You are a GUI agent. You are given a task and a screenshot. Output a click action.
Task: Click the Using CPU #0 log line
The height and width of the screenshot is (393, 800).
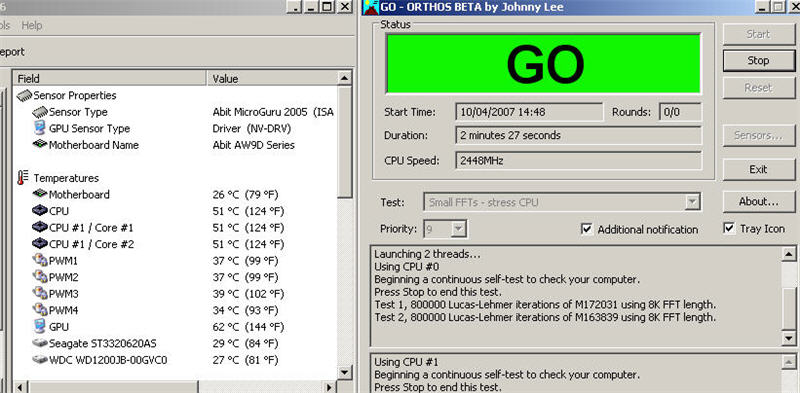(406, 266)
